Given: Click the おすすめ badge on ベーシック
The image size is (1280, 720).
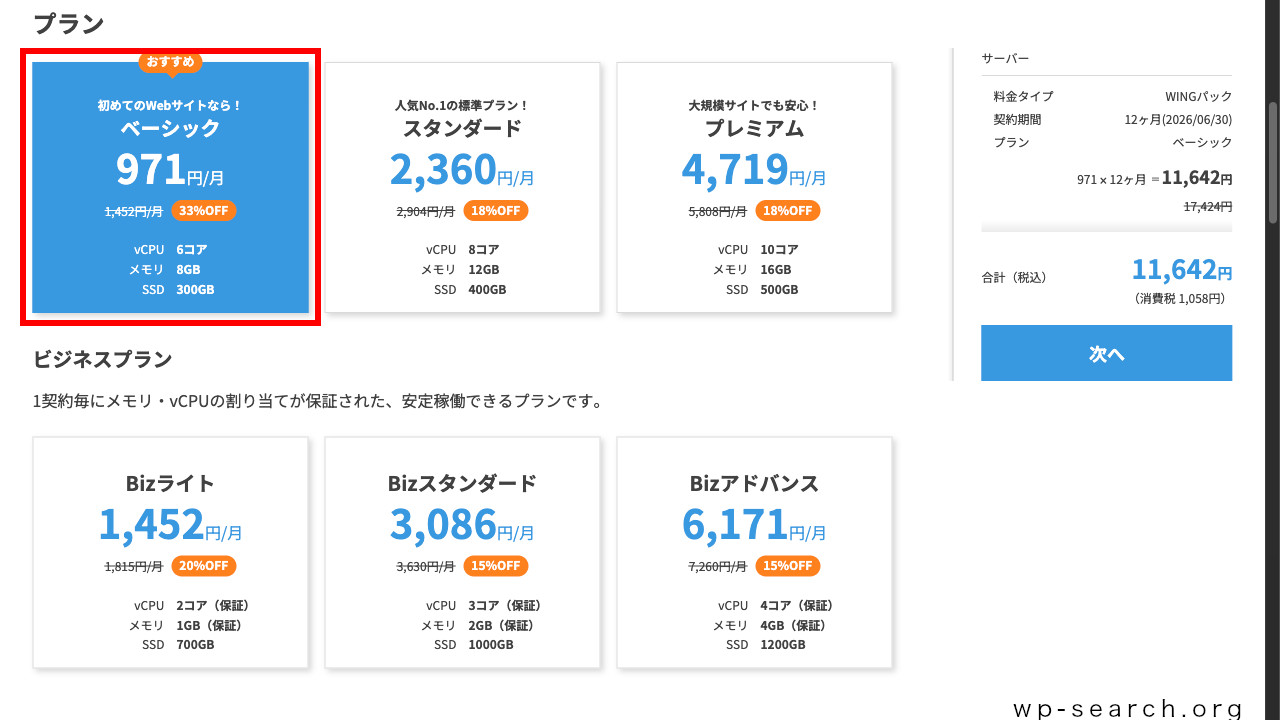Looking at the screenshot, I should [170, 62].
